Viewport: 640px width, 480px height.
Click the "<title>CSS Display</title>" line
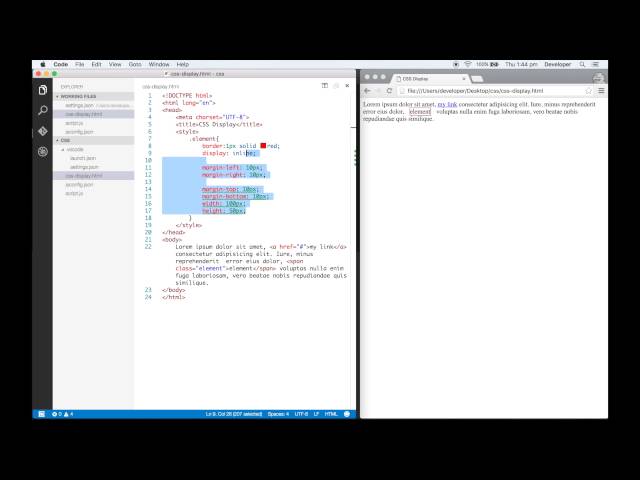pos(219,124)
